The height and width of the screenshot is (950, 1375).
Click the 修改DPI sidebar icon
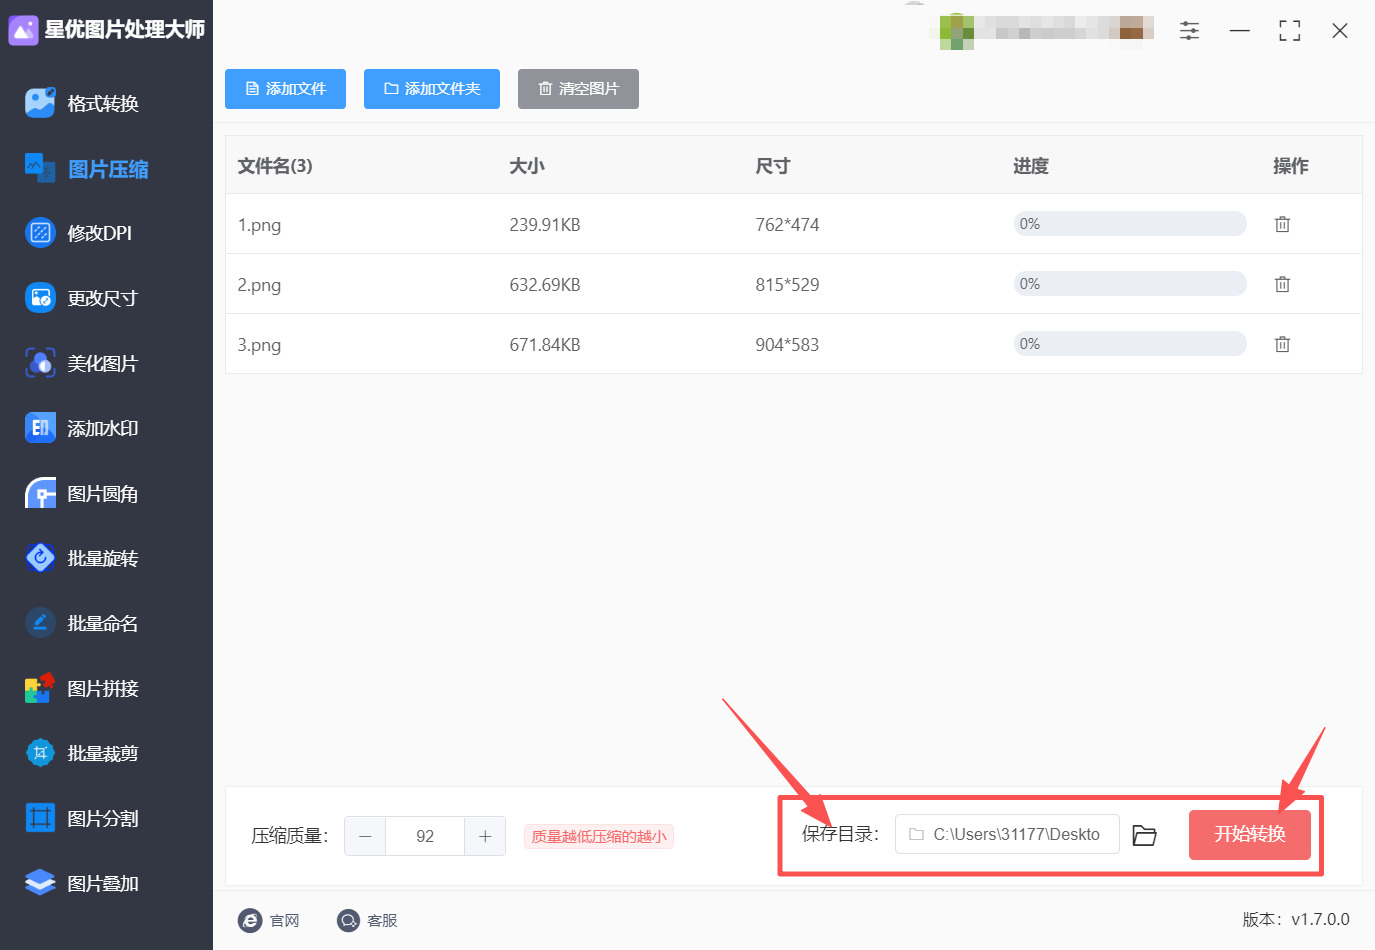pos(40,233)
